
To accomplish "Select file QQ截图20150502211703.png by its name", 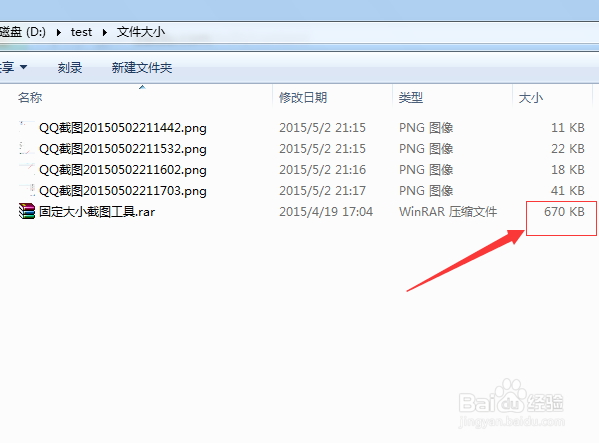I will (x=123, y=191).
